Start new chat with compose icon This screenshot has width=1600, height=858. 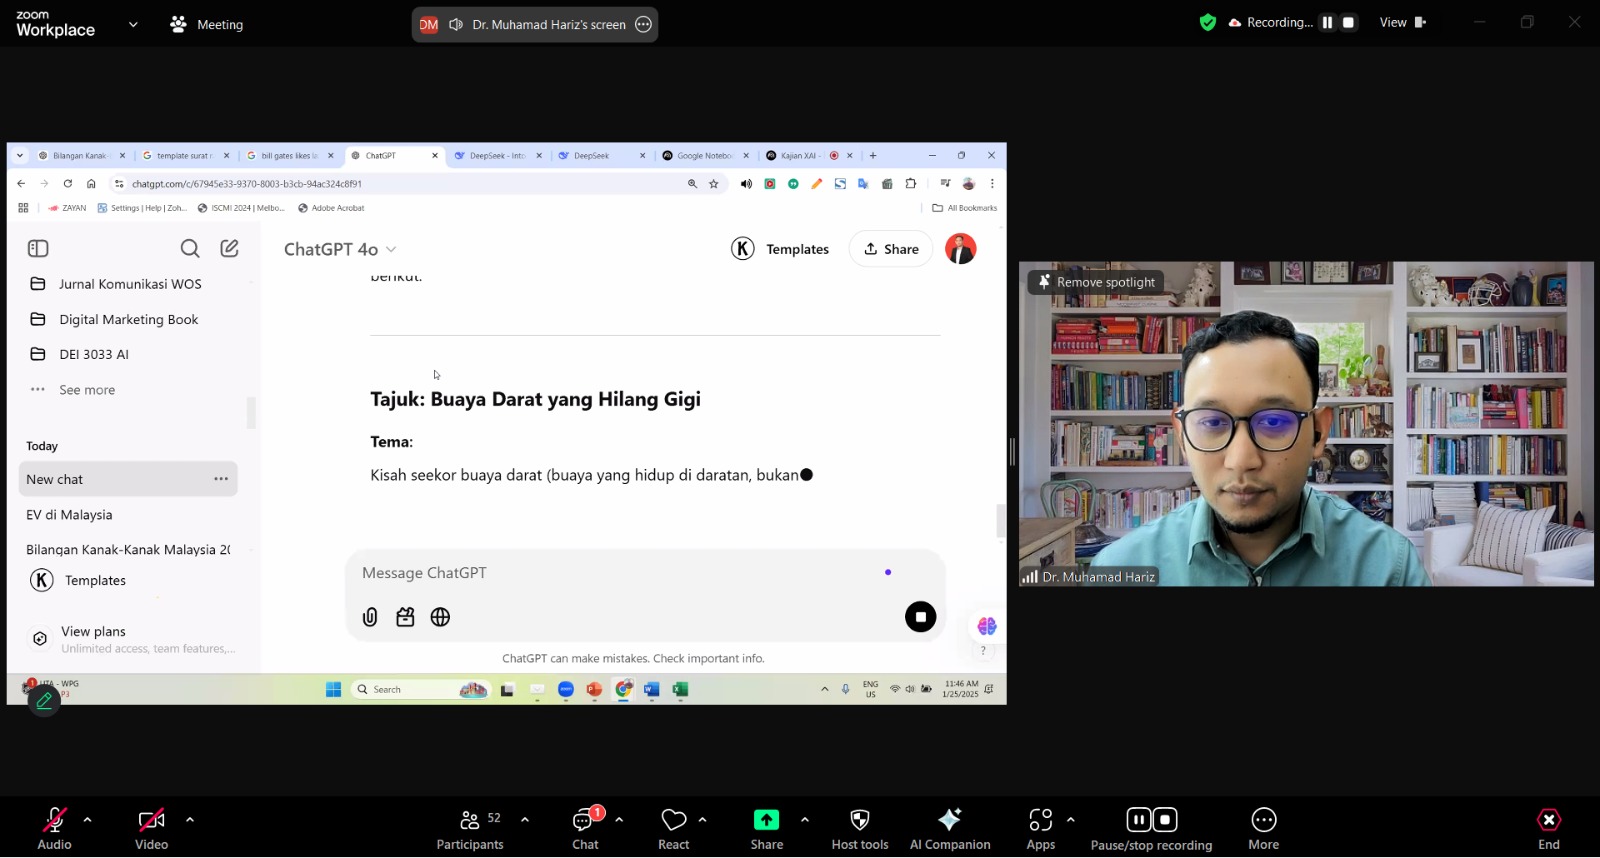point(229,248)
